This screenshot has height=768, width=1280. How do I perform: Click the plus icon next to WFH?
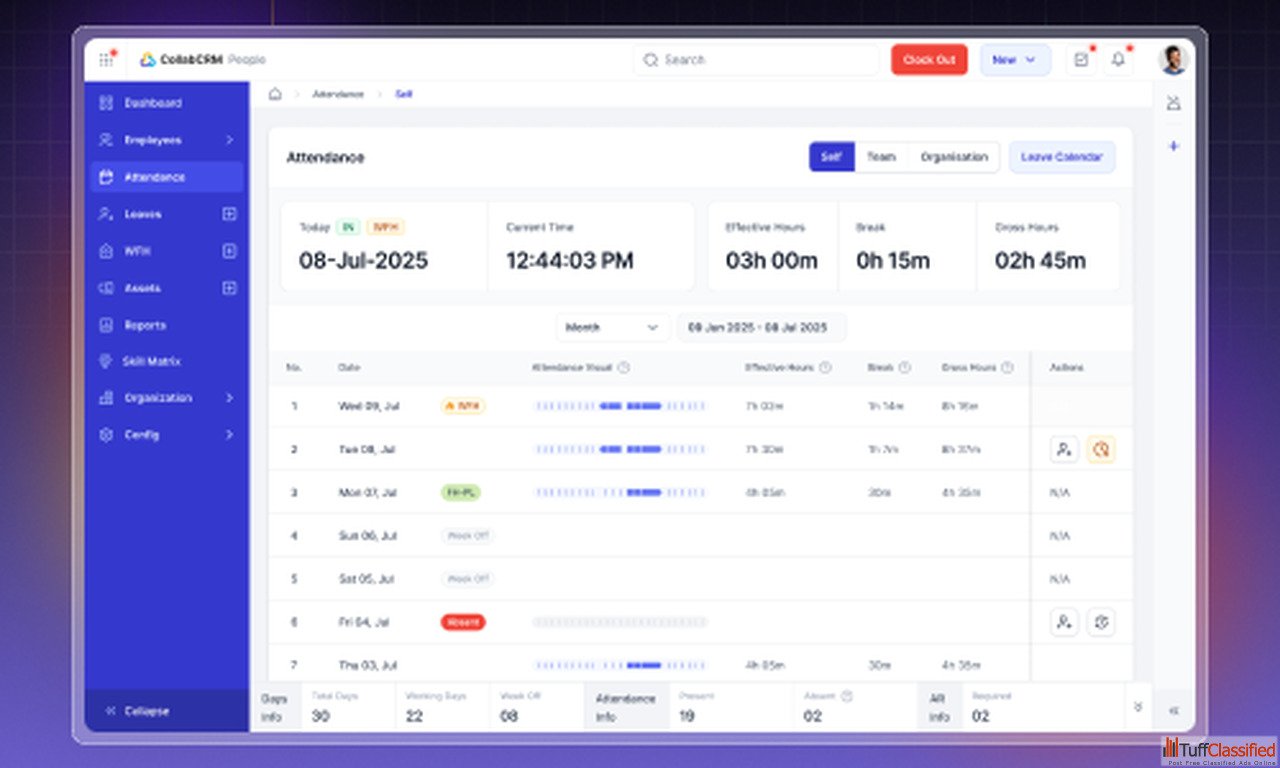[229, 251]
